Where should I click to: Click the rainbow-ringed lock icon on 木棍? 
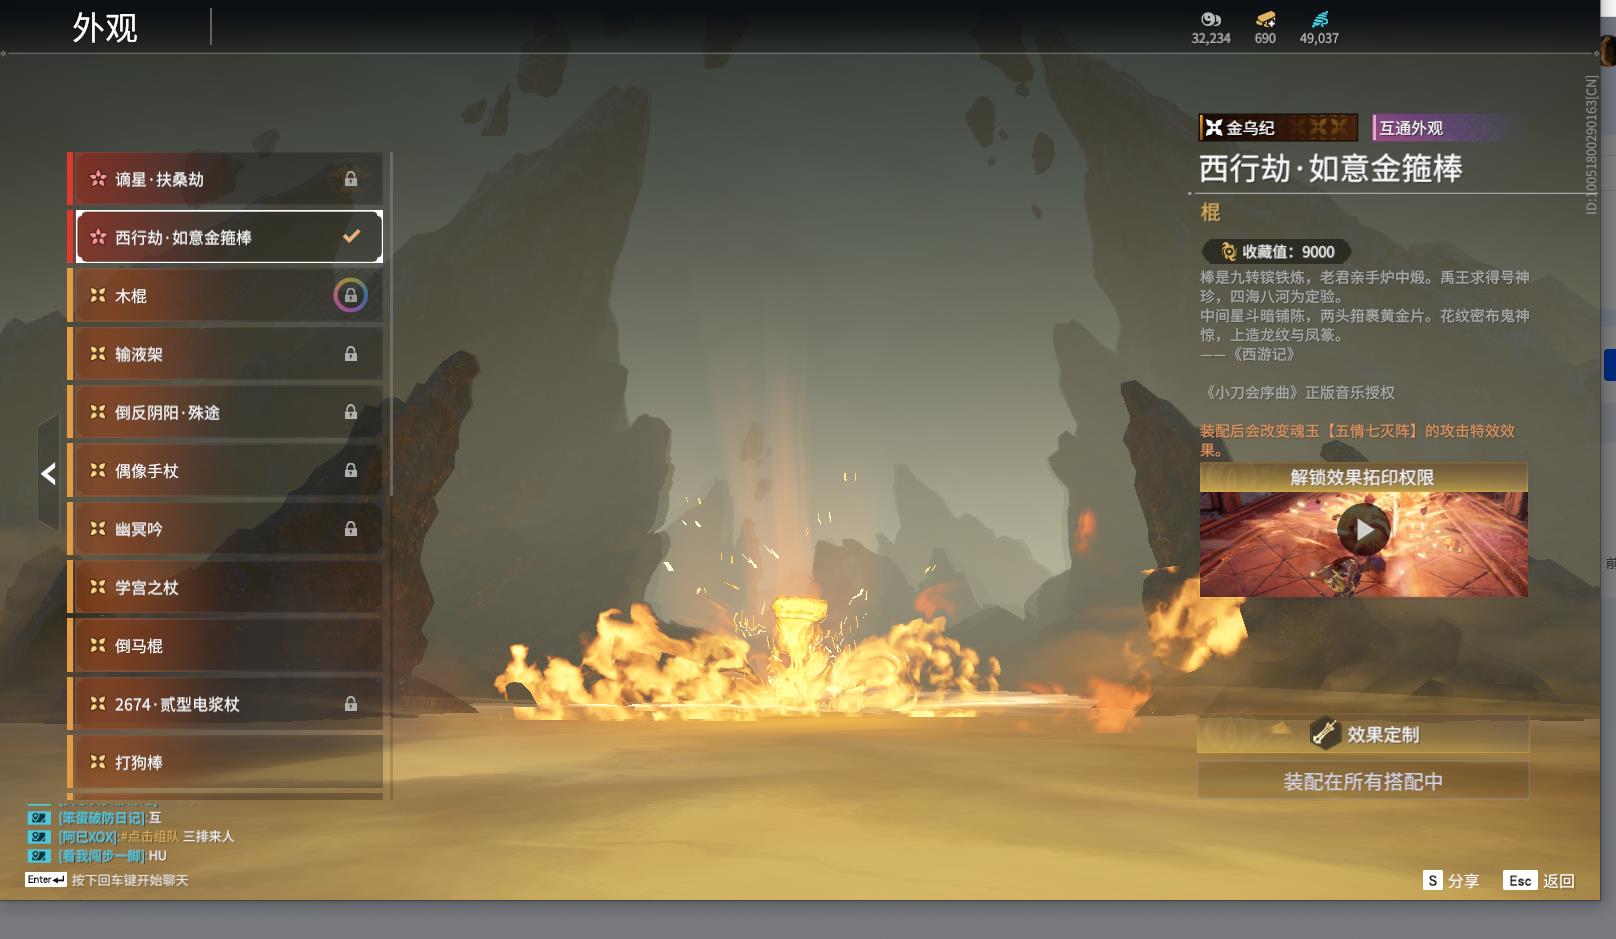click(x=350, y=295)
